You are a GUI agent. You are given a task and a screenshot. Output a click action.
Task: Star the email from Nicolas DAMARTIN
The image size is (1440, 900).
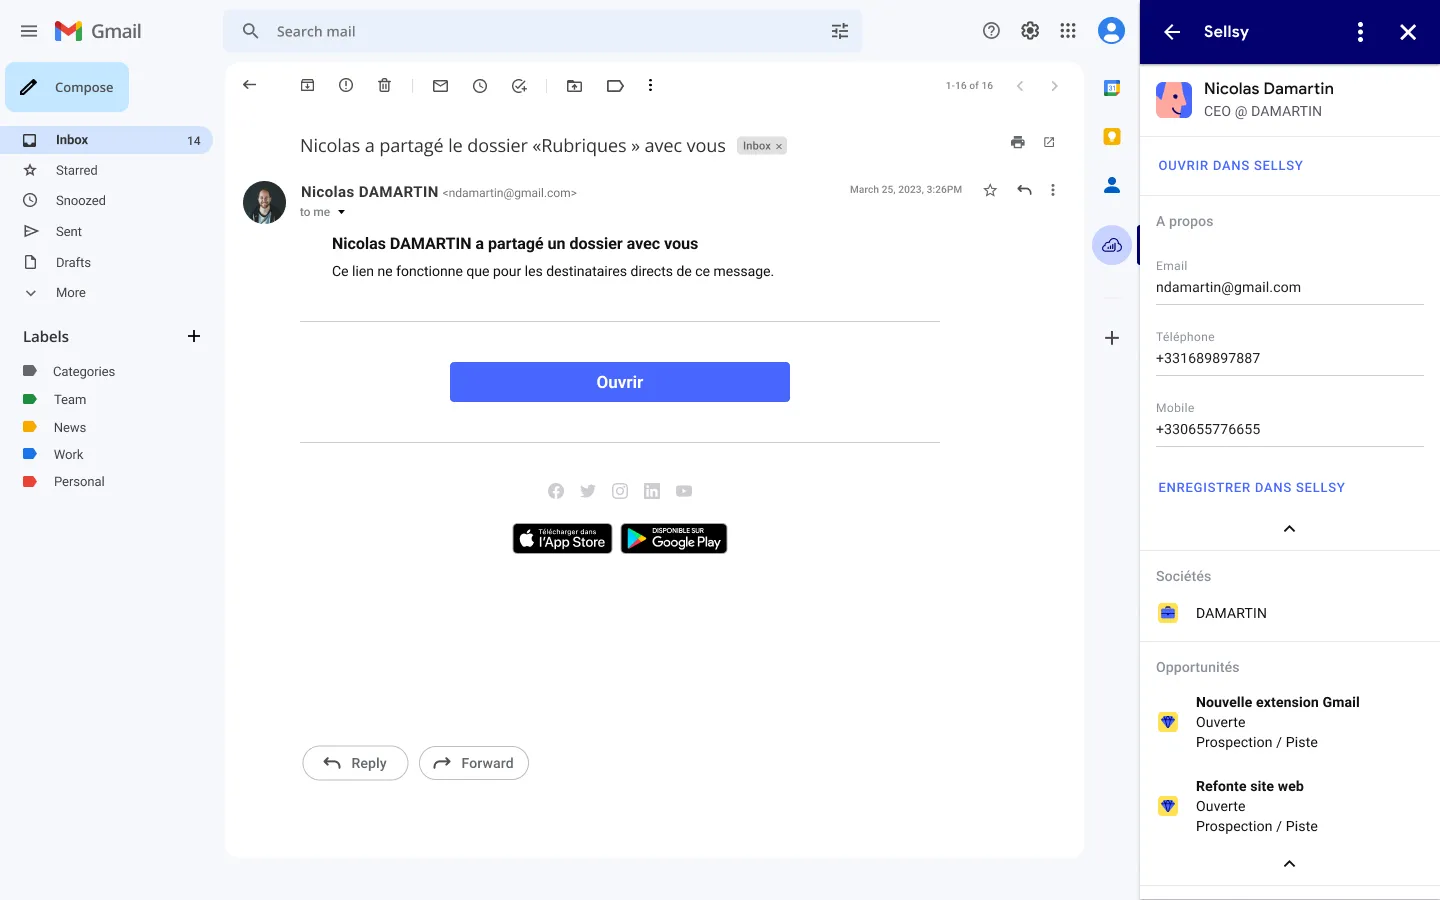(990, 190)
